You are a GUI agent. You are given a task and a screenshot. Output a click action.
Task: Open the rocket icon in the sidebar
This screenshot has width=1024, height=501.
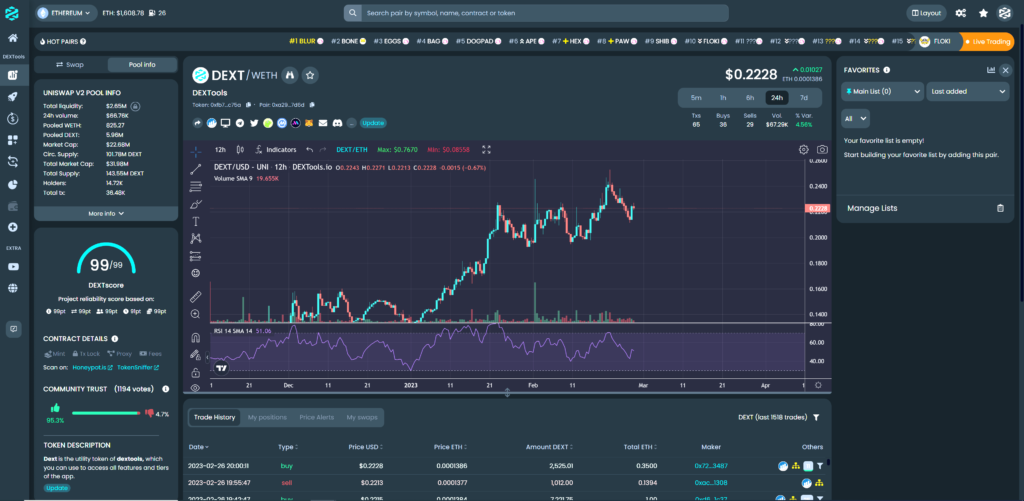pyautogui.click(x=12, y=97)
